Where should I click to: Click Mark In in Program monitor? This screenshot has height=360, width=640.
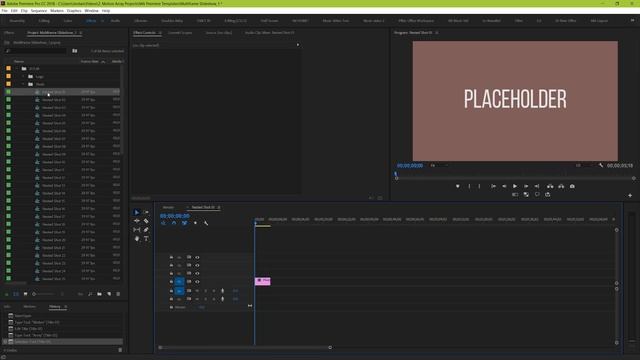[469, 187]
